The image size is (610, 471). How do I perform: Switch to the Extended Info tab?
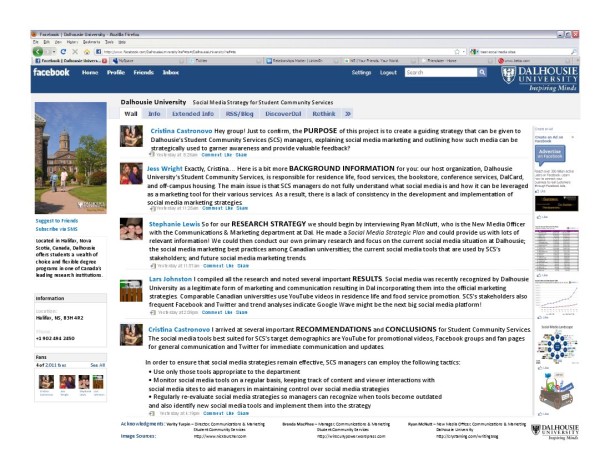(x=193, y=114)
